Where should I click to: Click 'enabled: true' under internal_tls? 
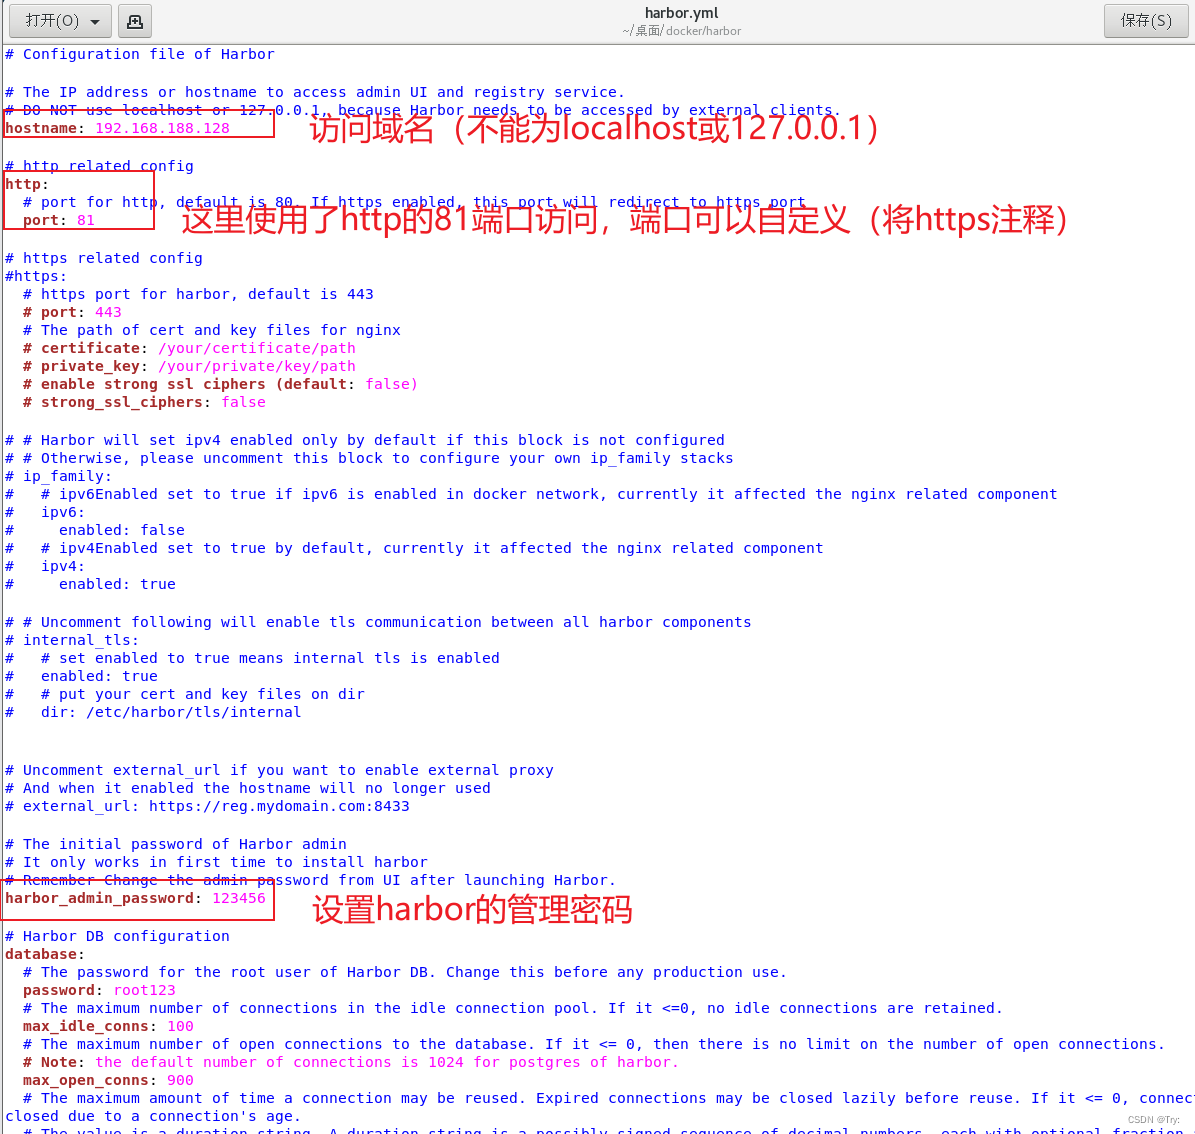point(99,677)
